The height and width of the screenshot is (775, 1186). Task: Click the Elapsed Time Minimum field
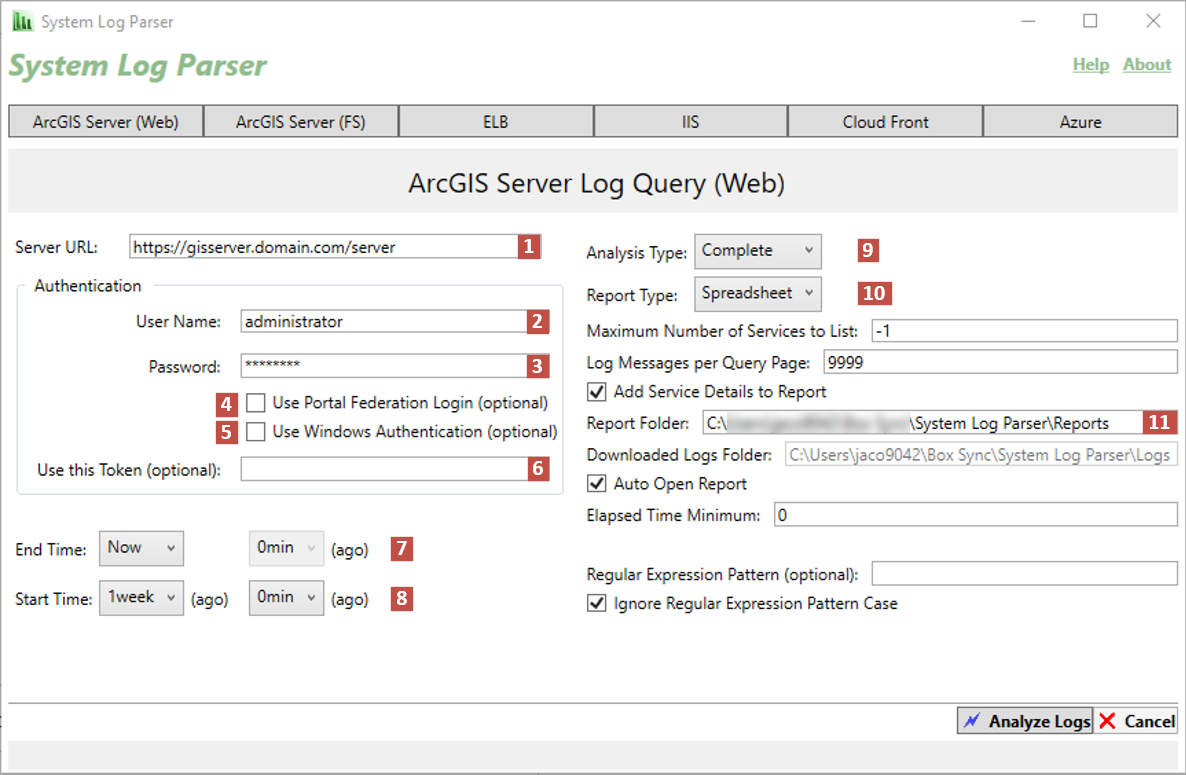pos(976,515)
